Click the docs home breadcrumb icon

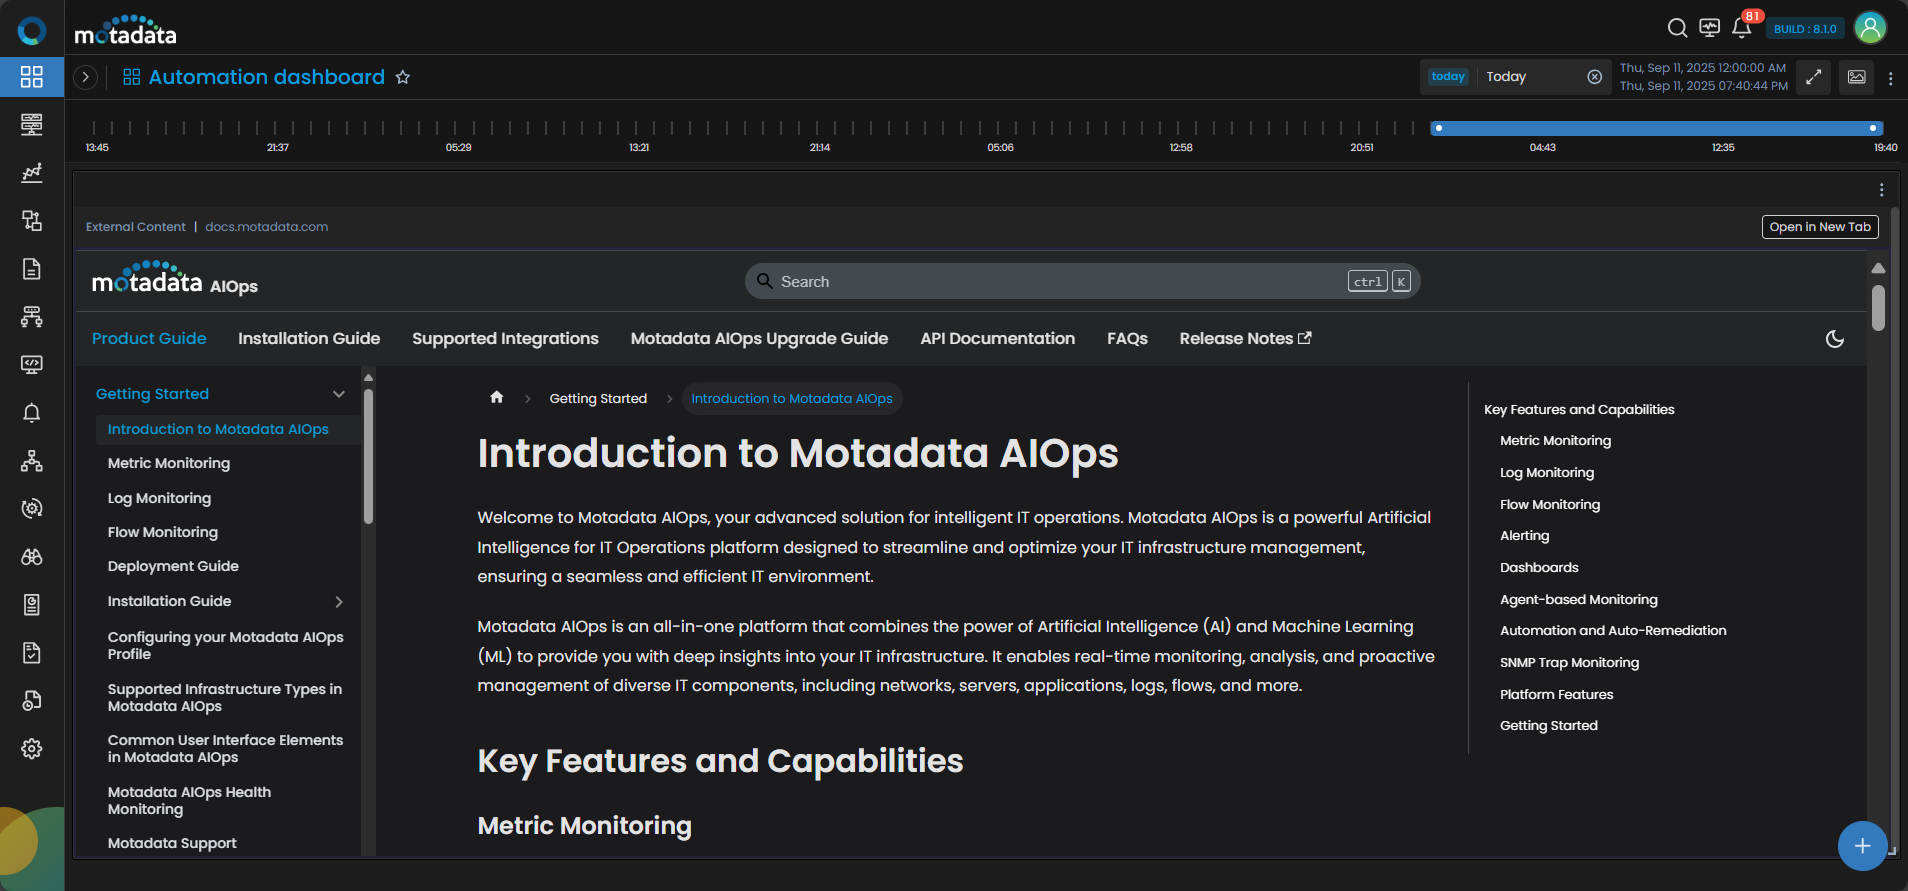pyautogui.click(x=497, y=398)
